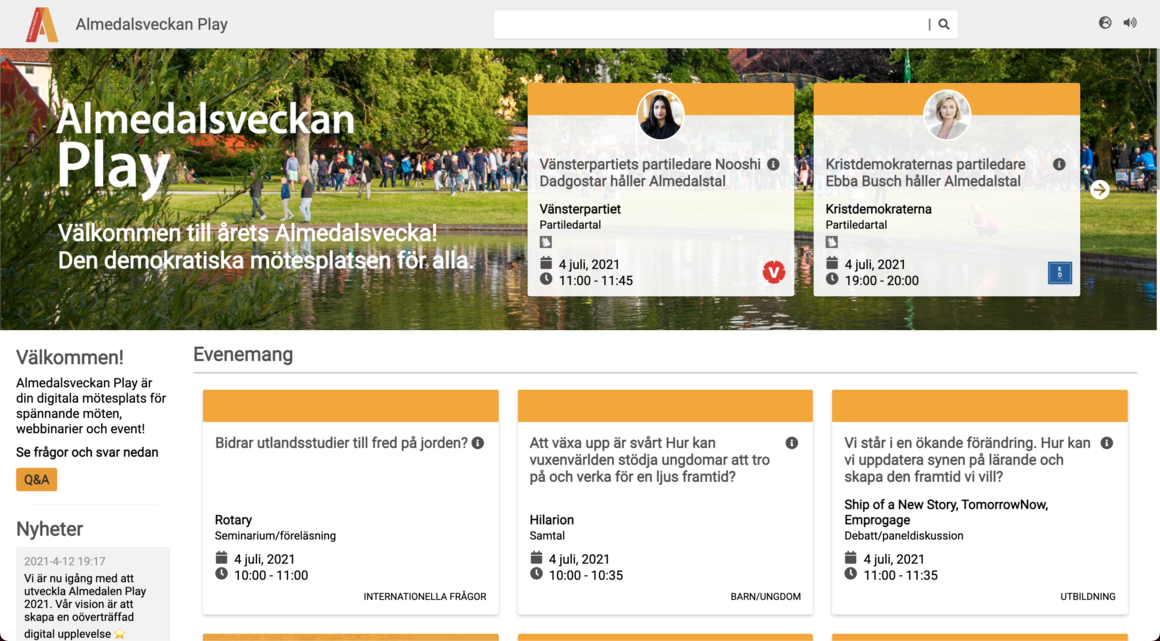Click Nooshi Dadgostar portrait thumbnail

(x=661, y=115)
